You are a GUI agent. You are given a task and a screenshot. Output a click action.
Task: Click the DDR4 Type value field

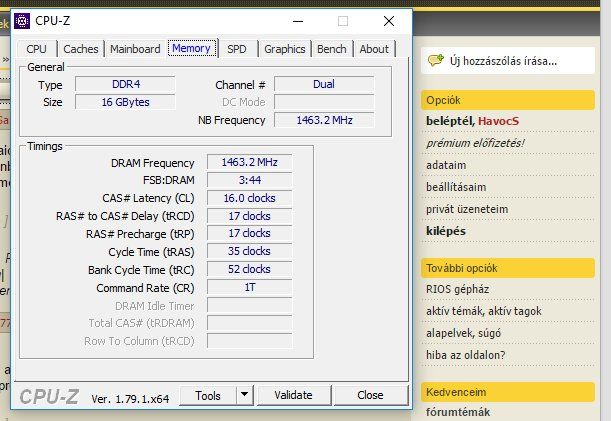pos(125,84)
